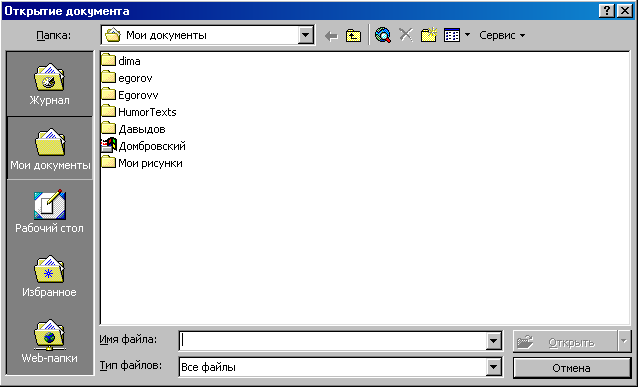Select the Мои рисунки folder icon
This screenshot has width=639, height=387.
click(x=108, y=163)
